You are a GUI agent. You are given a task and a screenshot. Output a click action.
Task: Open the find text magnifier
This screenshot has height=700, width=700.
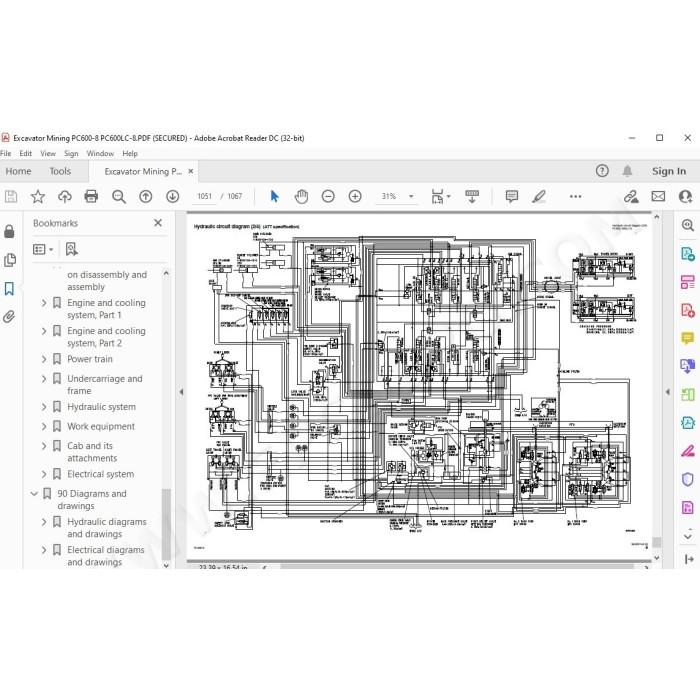119,196
